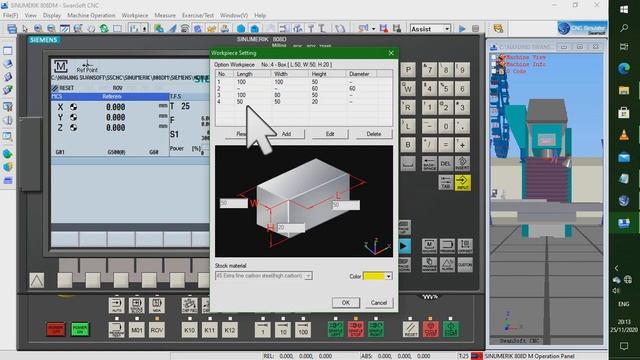Image resolution: width=640 pixels, height=360 pixels.
Task: Select workpiece row 3 with width 80
Action: click(304, 95)
